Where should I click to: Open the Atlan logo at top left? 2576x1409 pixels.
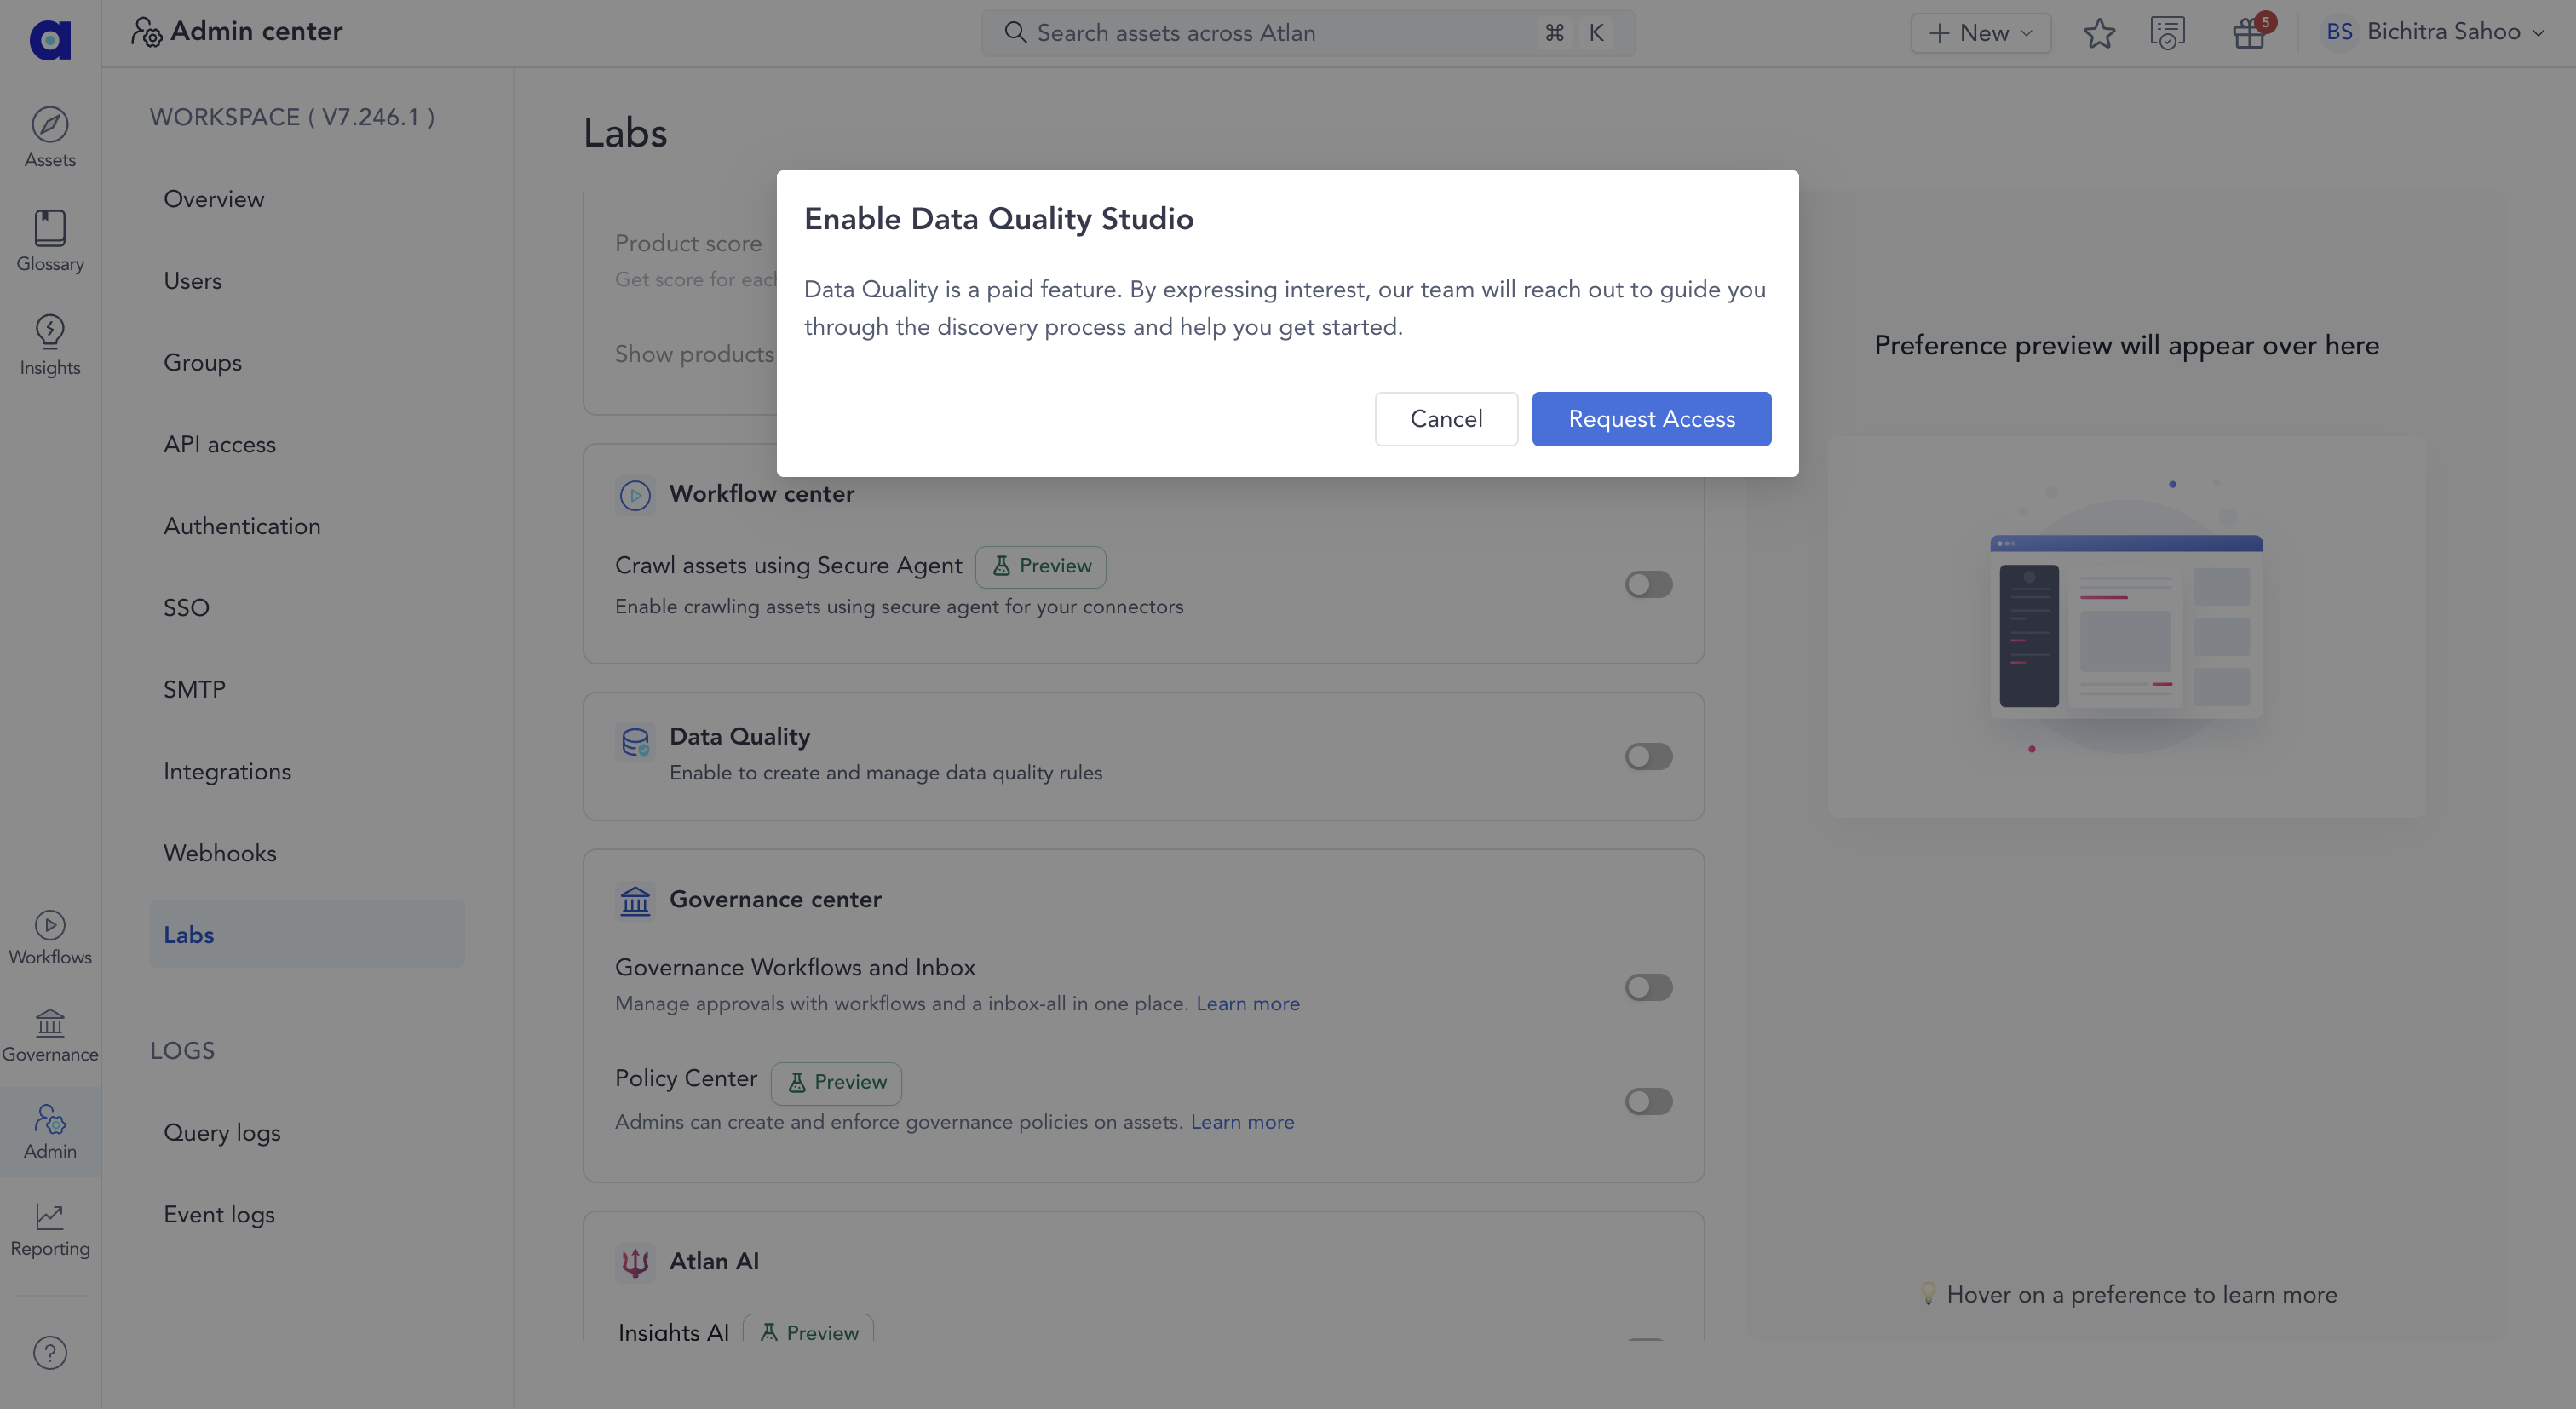(49, 40)
